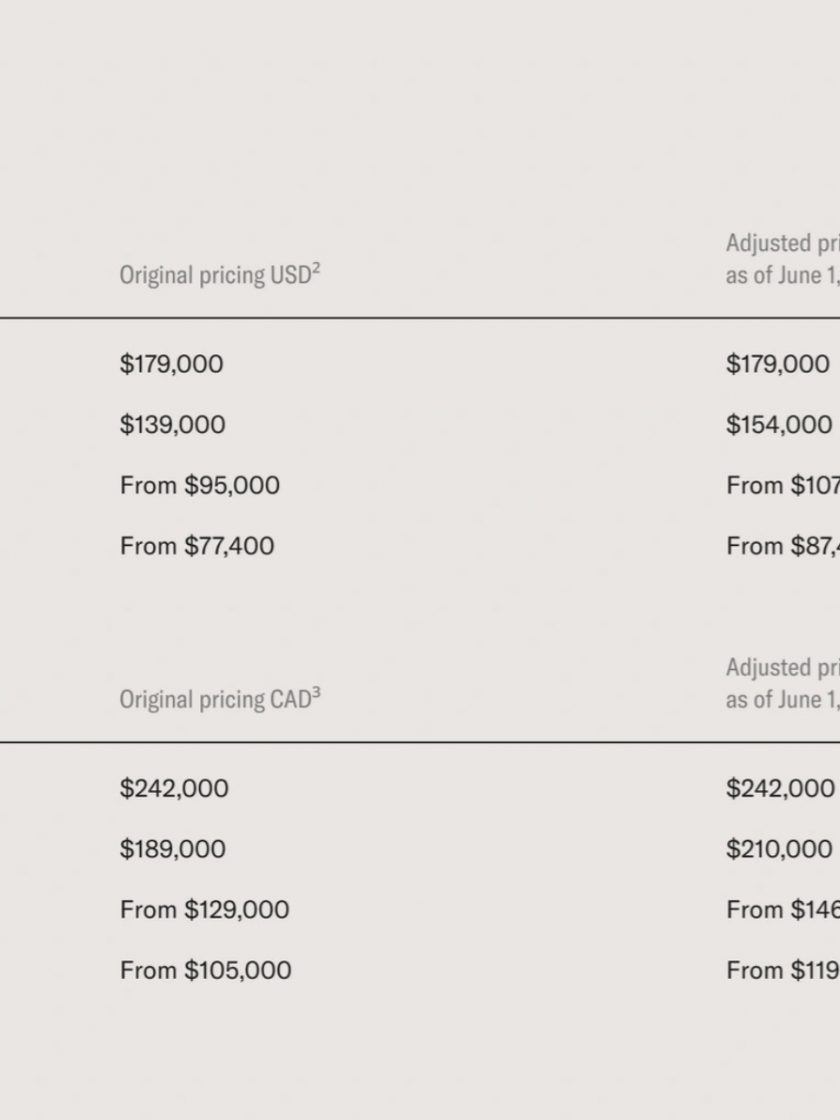This screenshot has width=840, height=1120.
Task: Click the USD footnote superscript 2
Action: 316,269
